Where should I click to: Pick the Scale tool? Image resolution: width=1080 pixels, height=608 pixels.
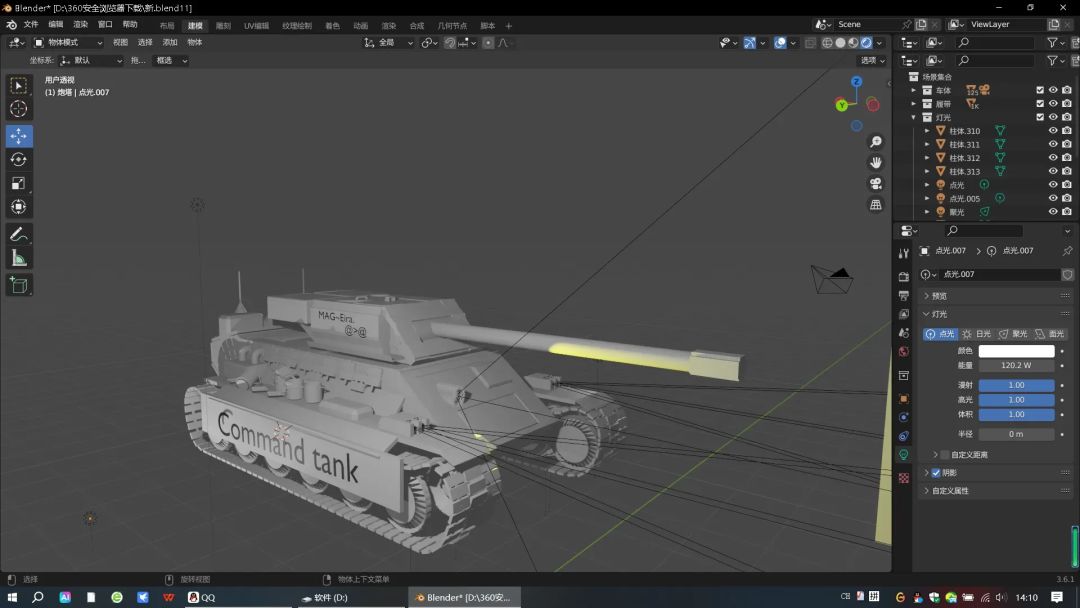pyautogui.click(x=19, y=183)
